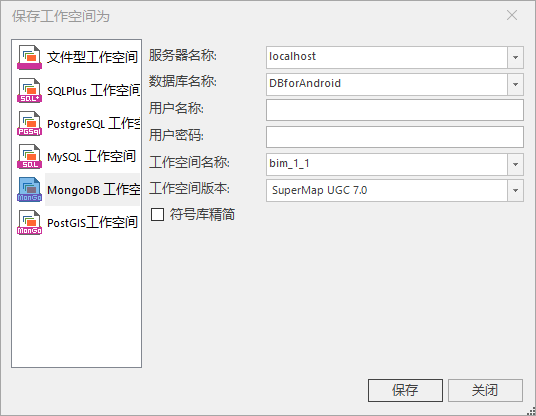Viewport: 536px width, 416px height.
Task: Open the 数据库名称 dropdown arrow
Action: pos(515,84)
